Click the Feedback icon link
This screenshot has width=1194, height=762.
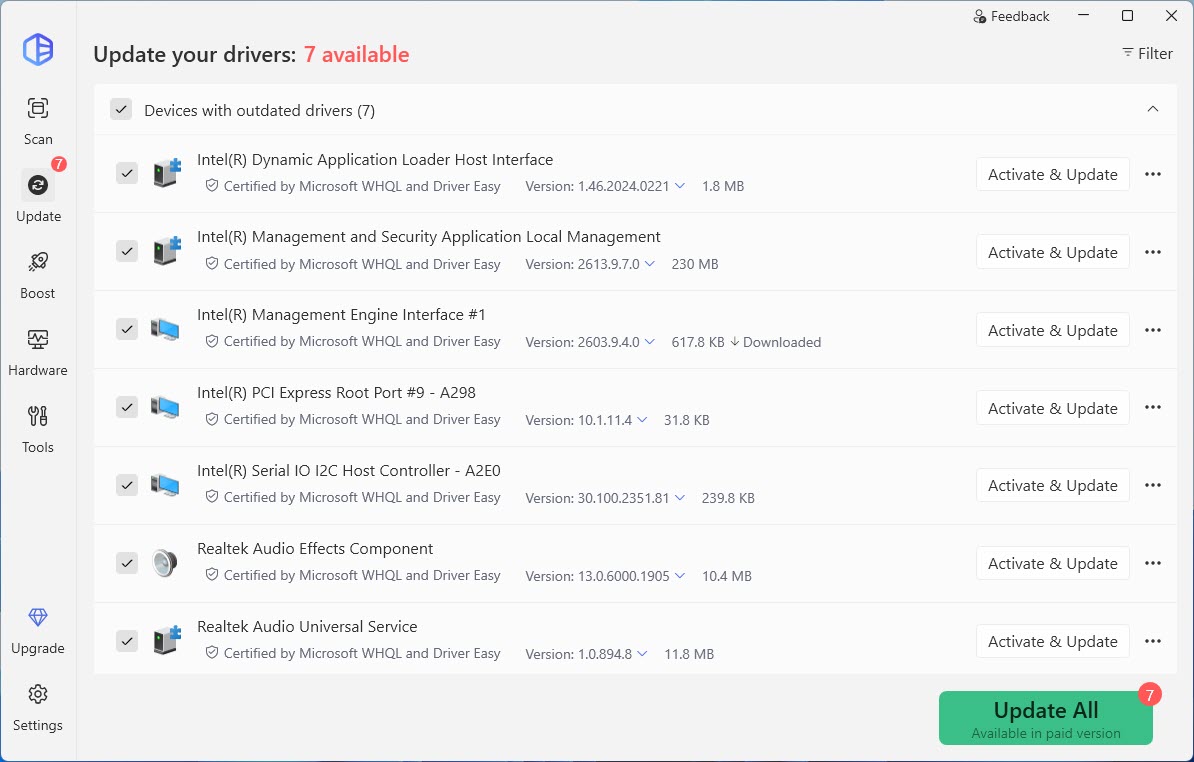click(x=1011, y=16)
